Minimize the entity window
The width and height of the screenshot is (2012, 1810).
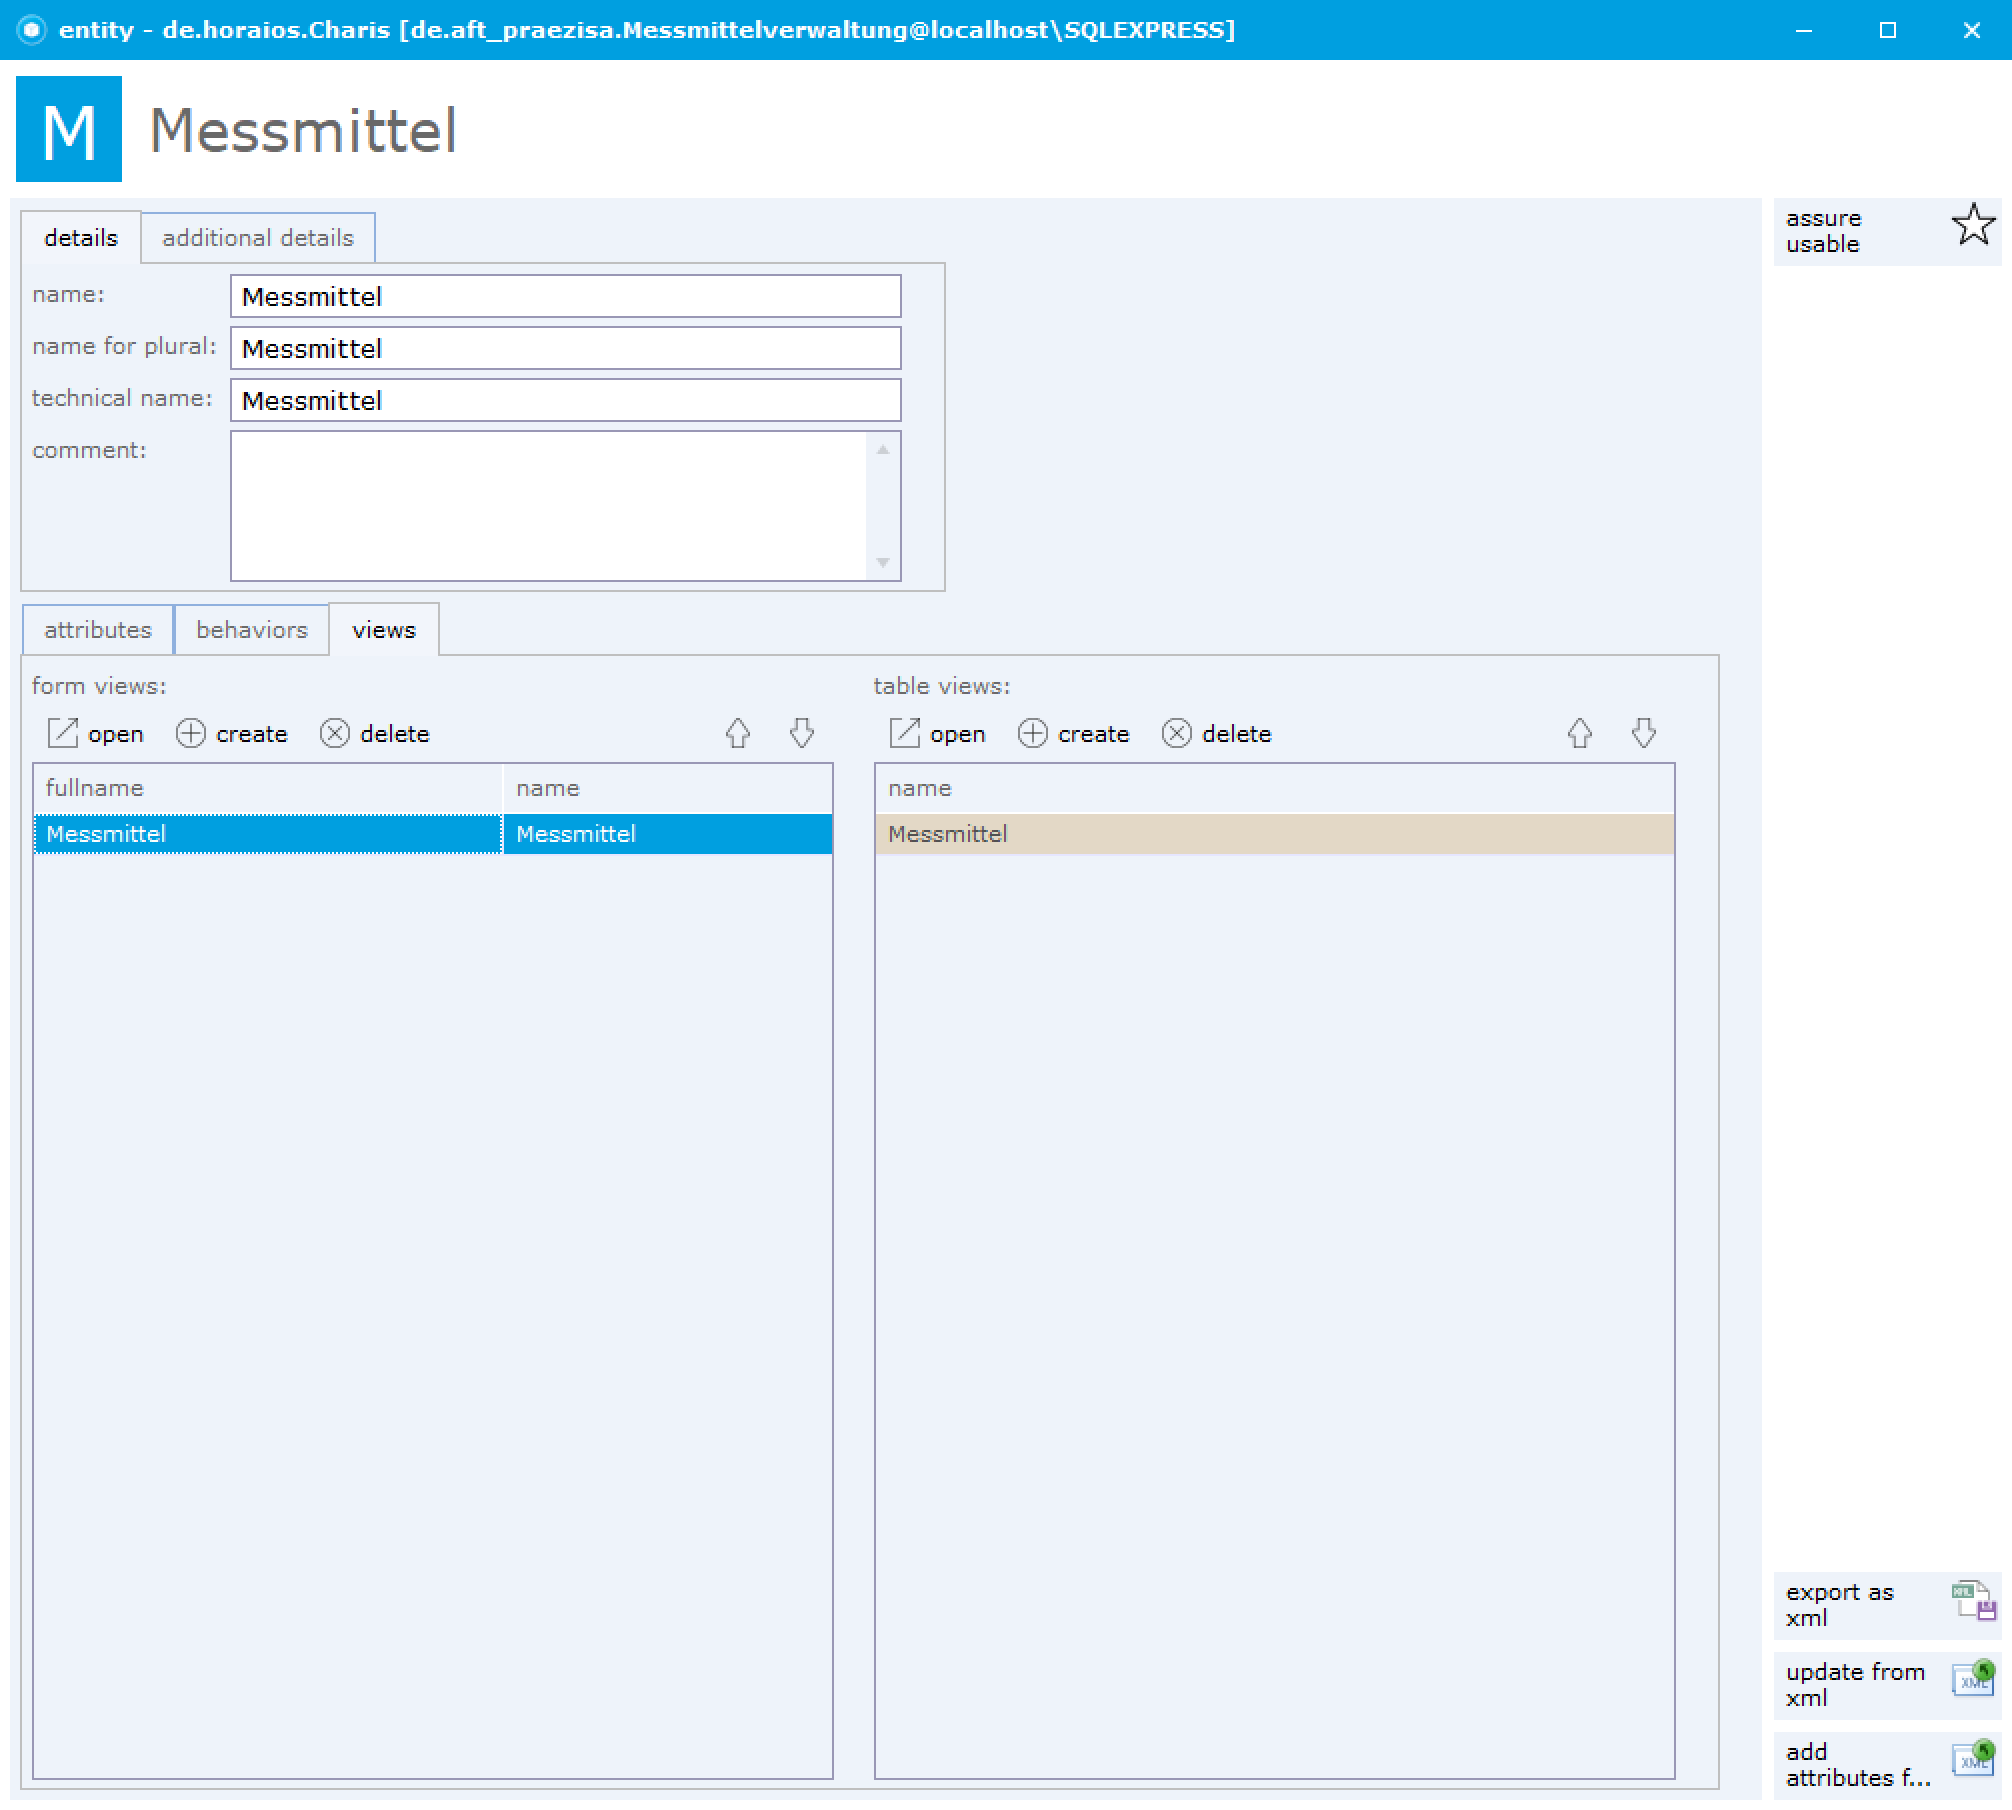1804,30
